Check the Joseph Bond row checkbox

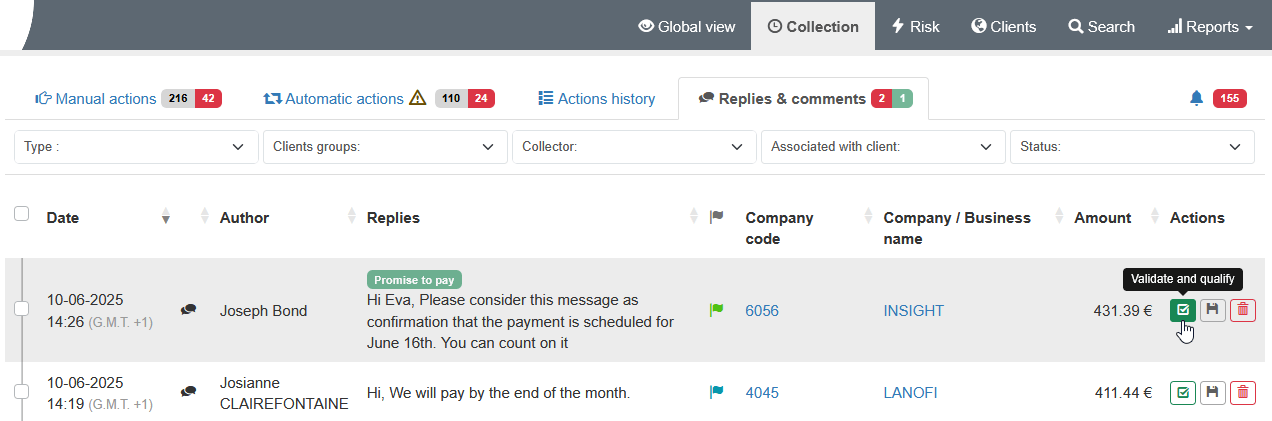tap(22, 310)
